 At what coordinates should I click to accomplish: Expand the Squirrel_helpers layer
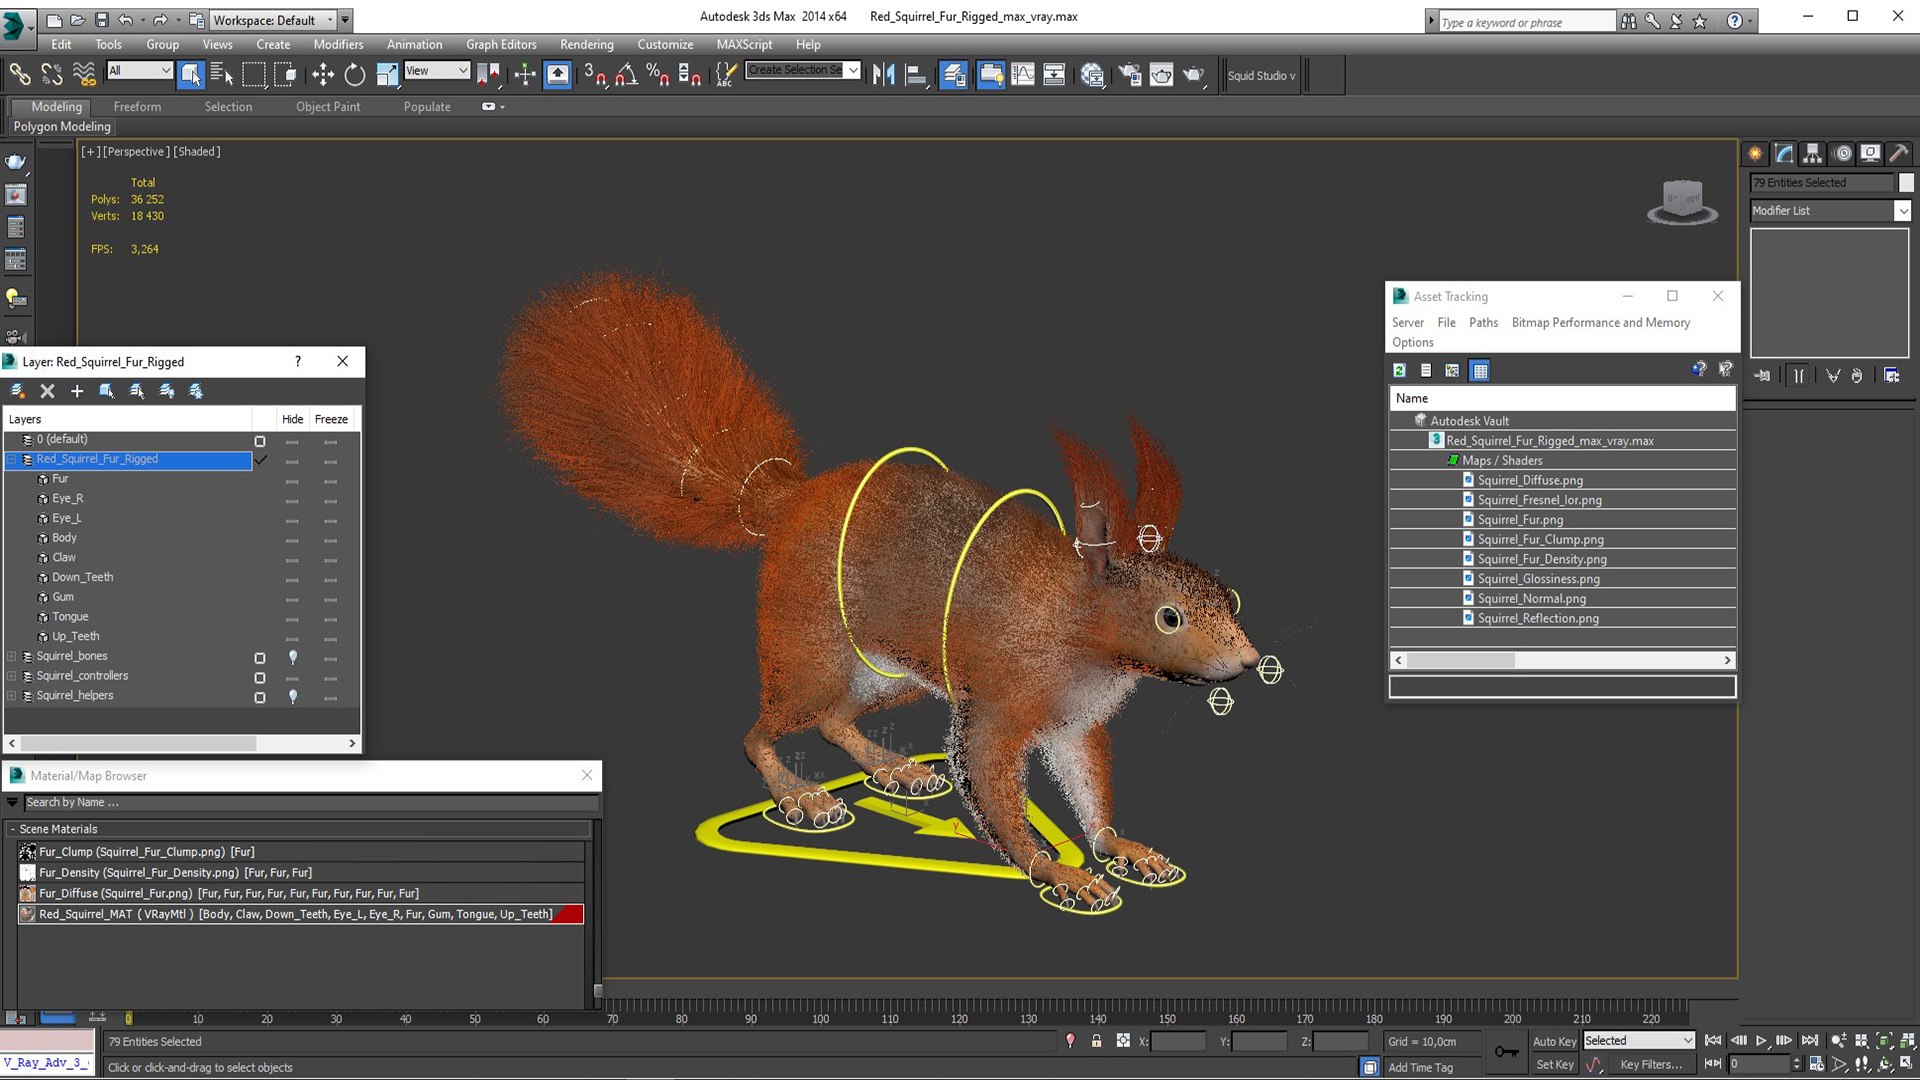point(12,696)
